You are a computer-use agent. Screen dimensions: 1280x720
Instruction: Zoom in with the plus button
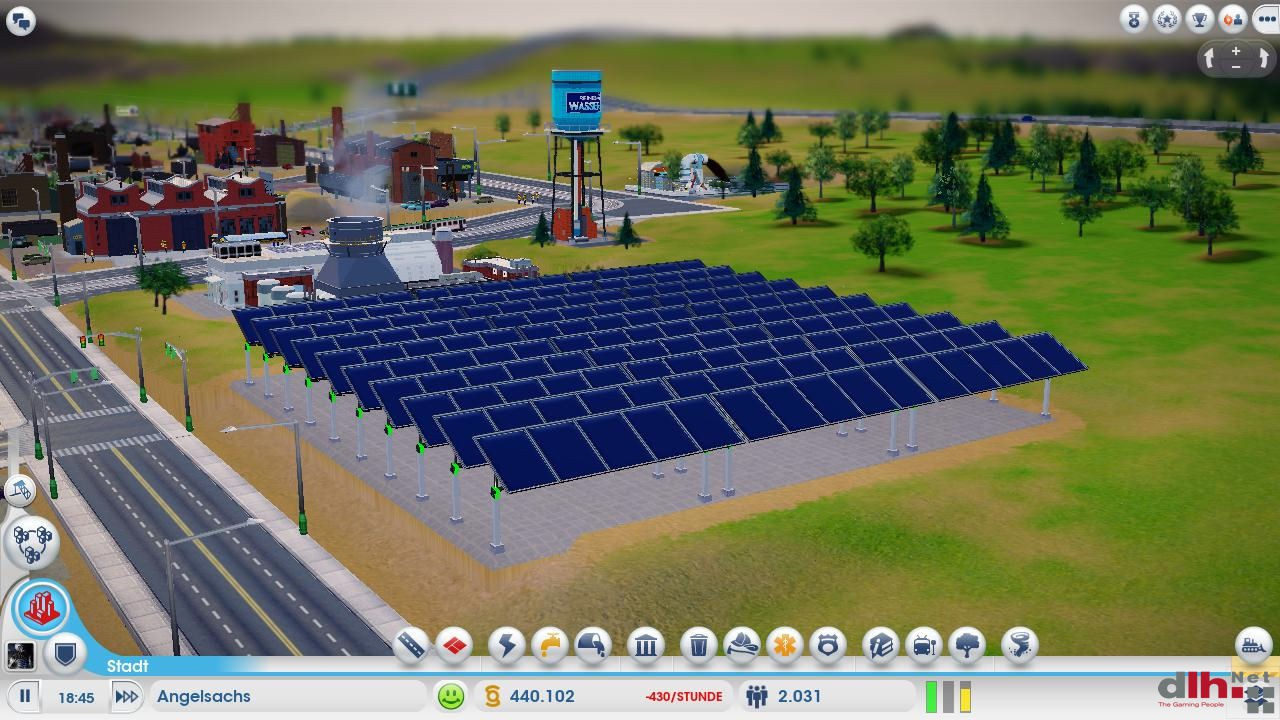1236,50
